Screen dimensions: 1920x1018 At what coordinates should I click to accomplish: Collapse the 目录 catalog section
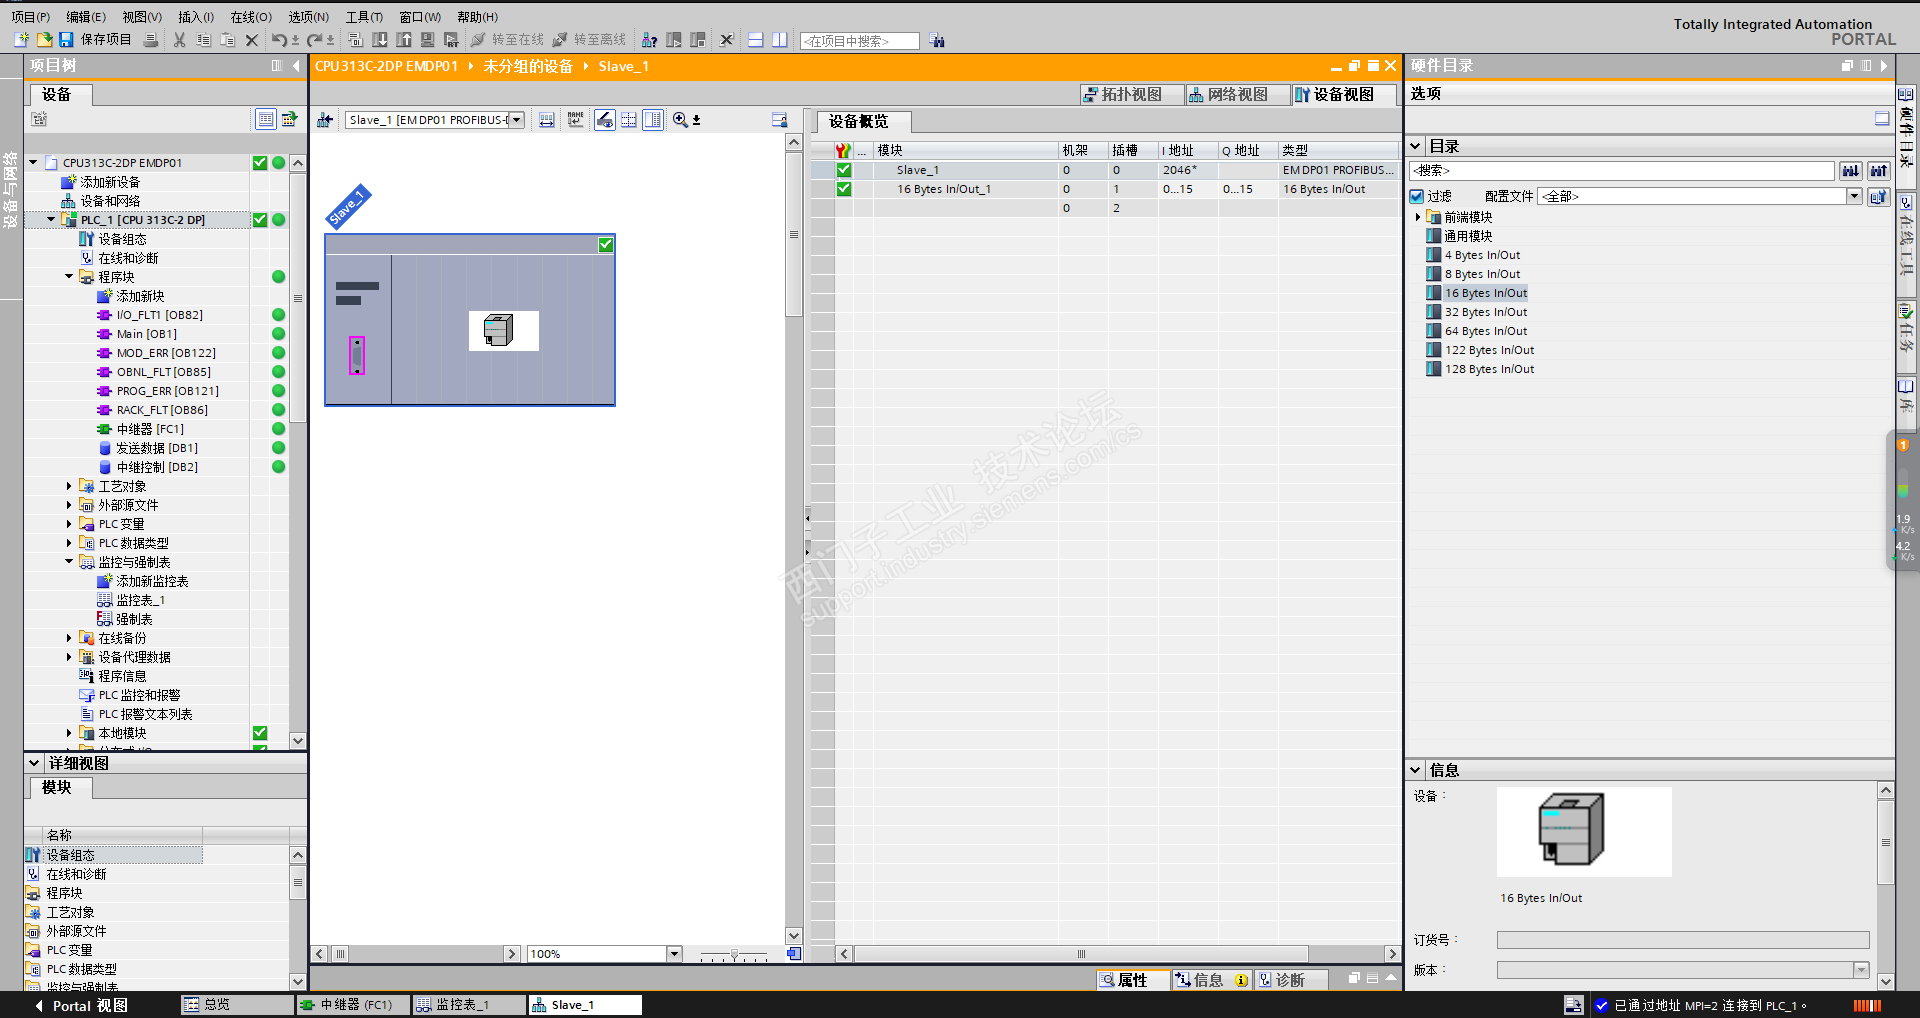[x=1416, y=146]
